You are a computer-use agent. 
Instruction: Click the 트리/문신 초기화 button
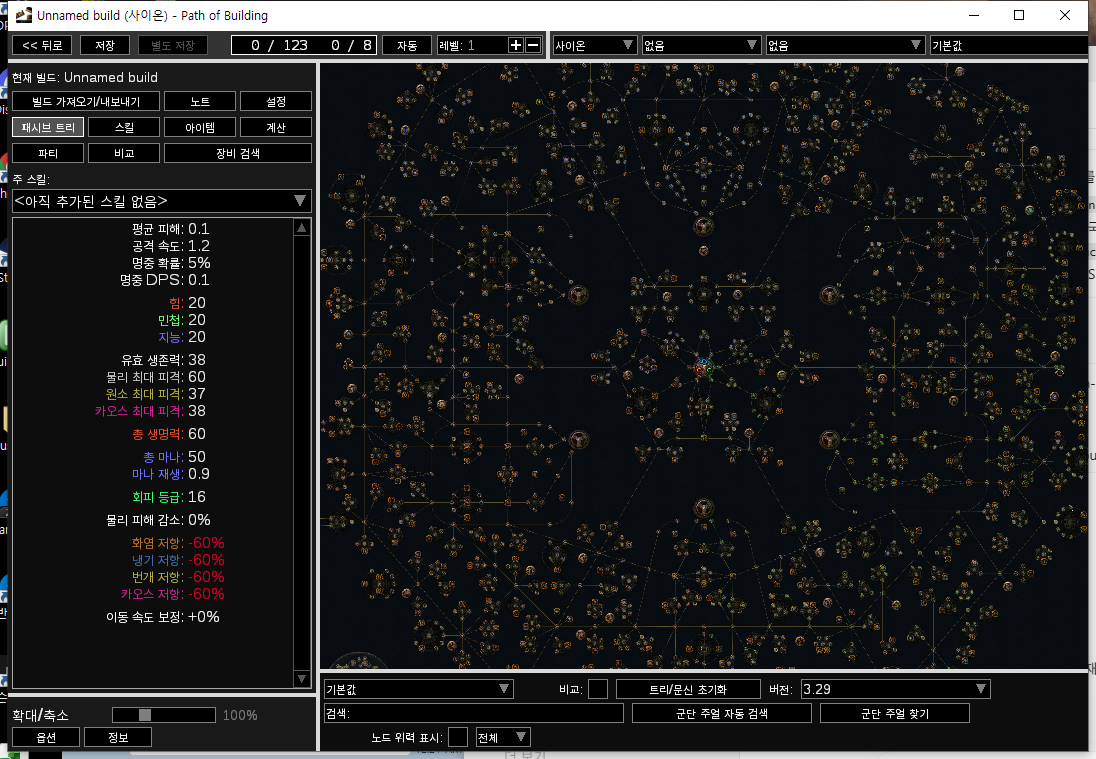pos(688,689)
